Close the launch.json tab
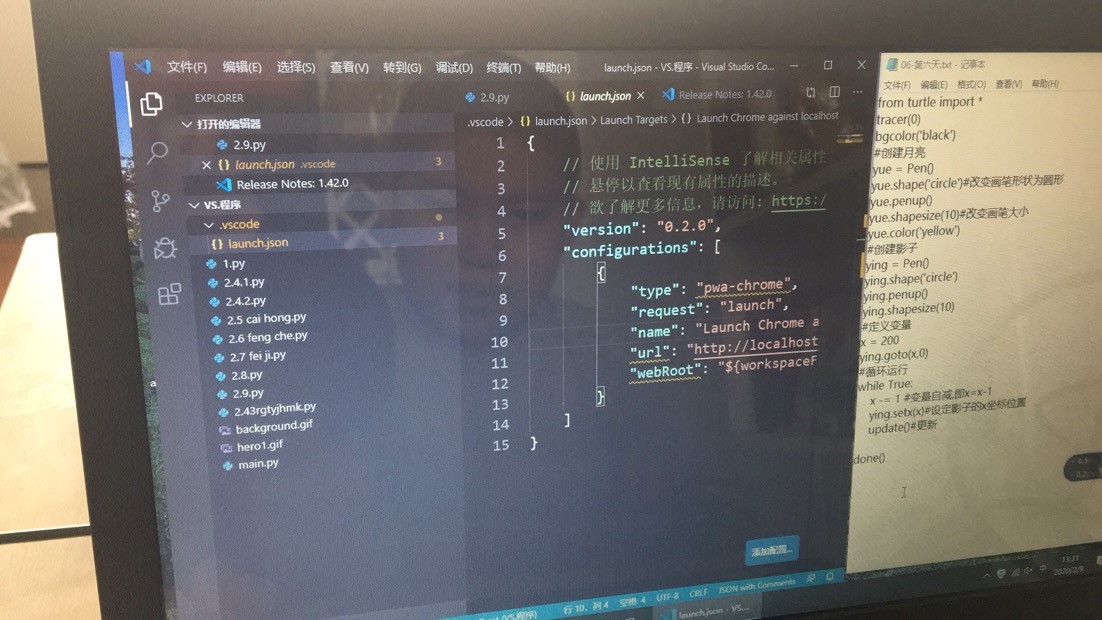The height and width of the screenshot is (620, 1102). pyautogui.click(x=641, y=96)
